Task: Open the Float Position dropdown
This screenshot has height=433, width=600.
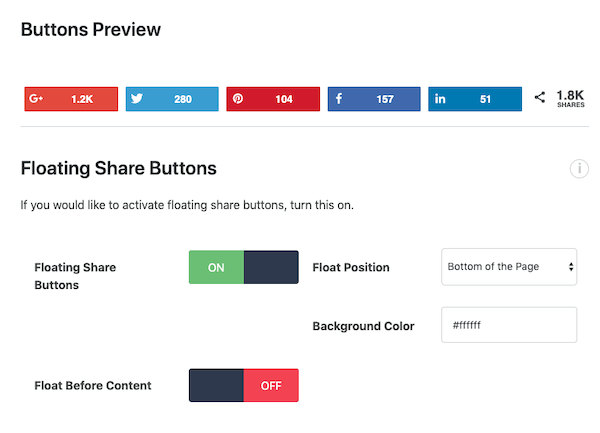Action: 509,267
